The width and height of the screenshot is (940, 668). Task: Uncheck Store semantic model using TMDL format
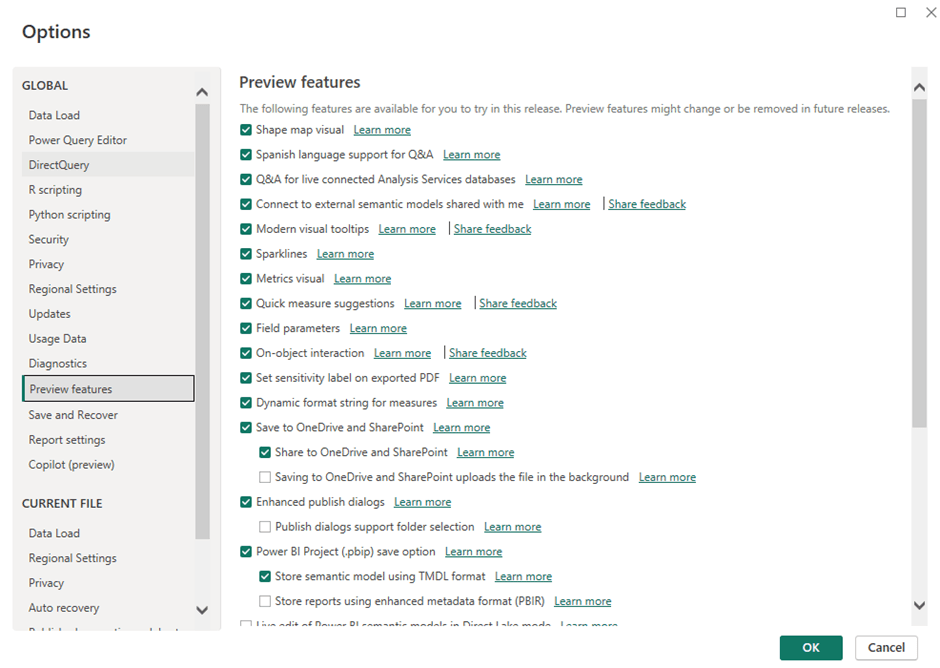(x=265, y=576)
